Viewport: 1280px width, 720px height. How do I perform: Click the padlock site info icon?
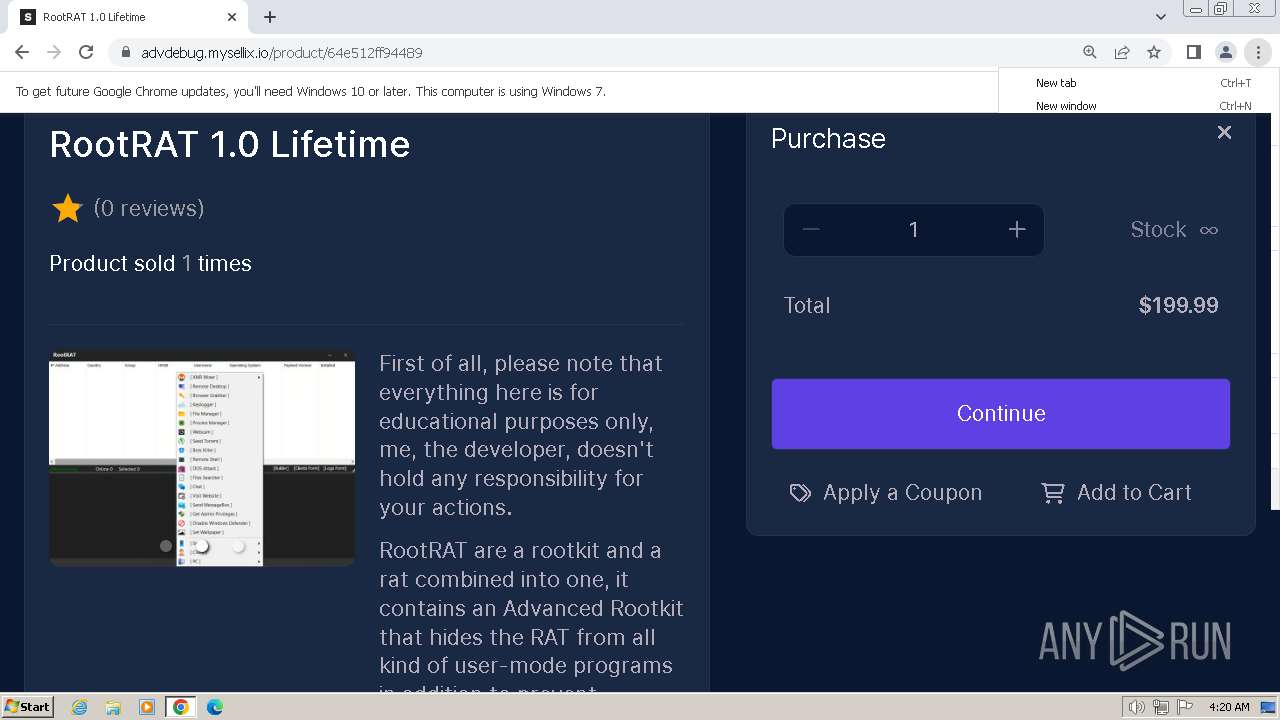pyautogui.click(x=126, y=52)
